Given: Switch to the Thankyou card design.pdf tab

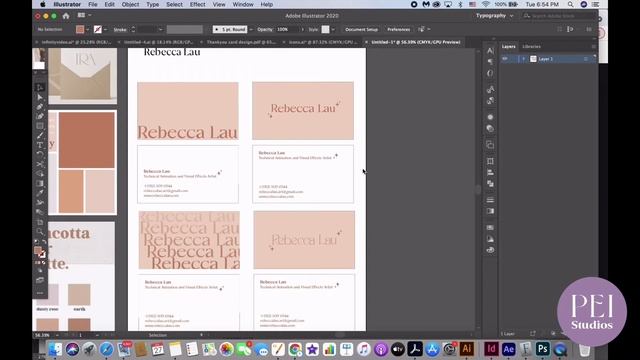Looking at the screenshot, I should 241,42.
